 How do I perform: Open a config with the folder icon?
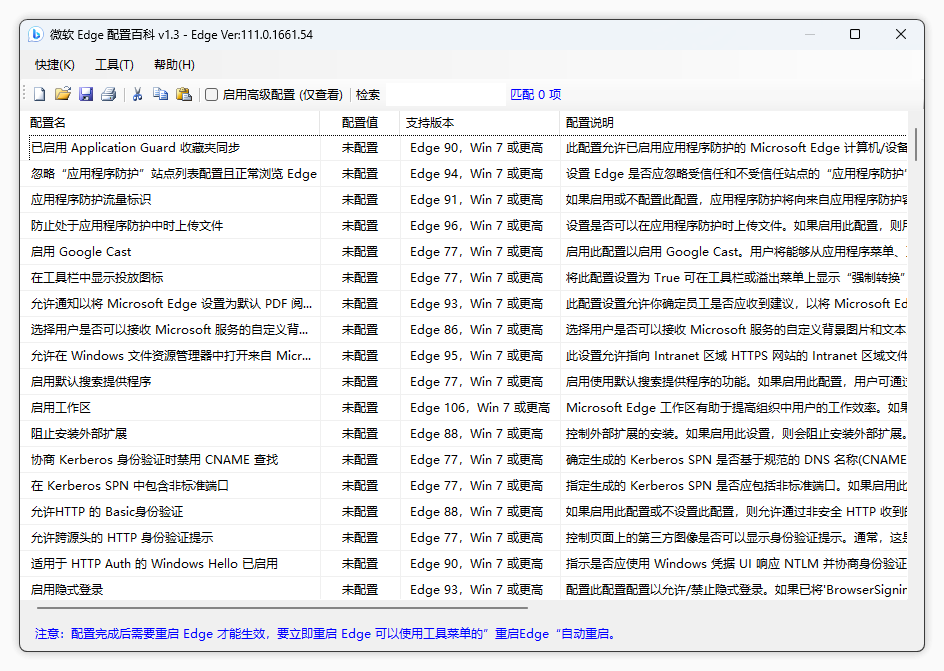click(63, 95)
